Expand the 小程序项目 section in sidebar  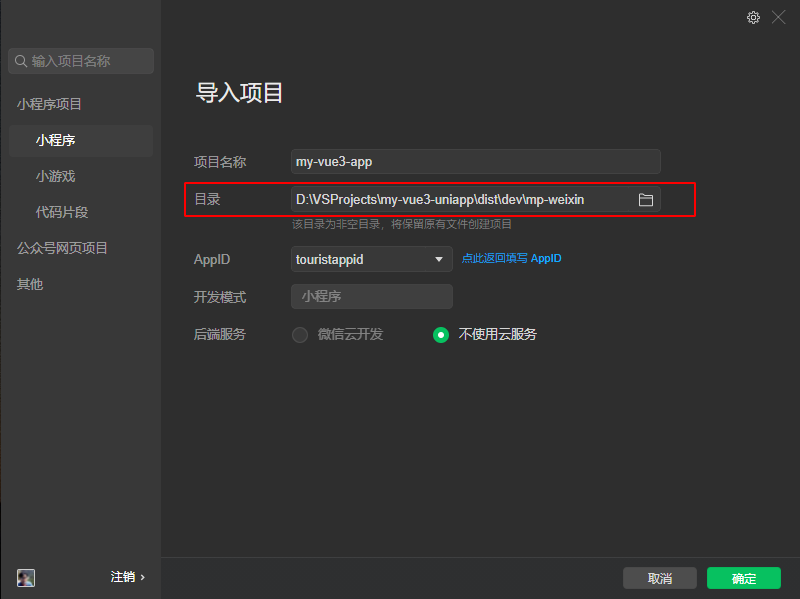pyautogui.click(x=52, y=103)
